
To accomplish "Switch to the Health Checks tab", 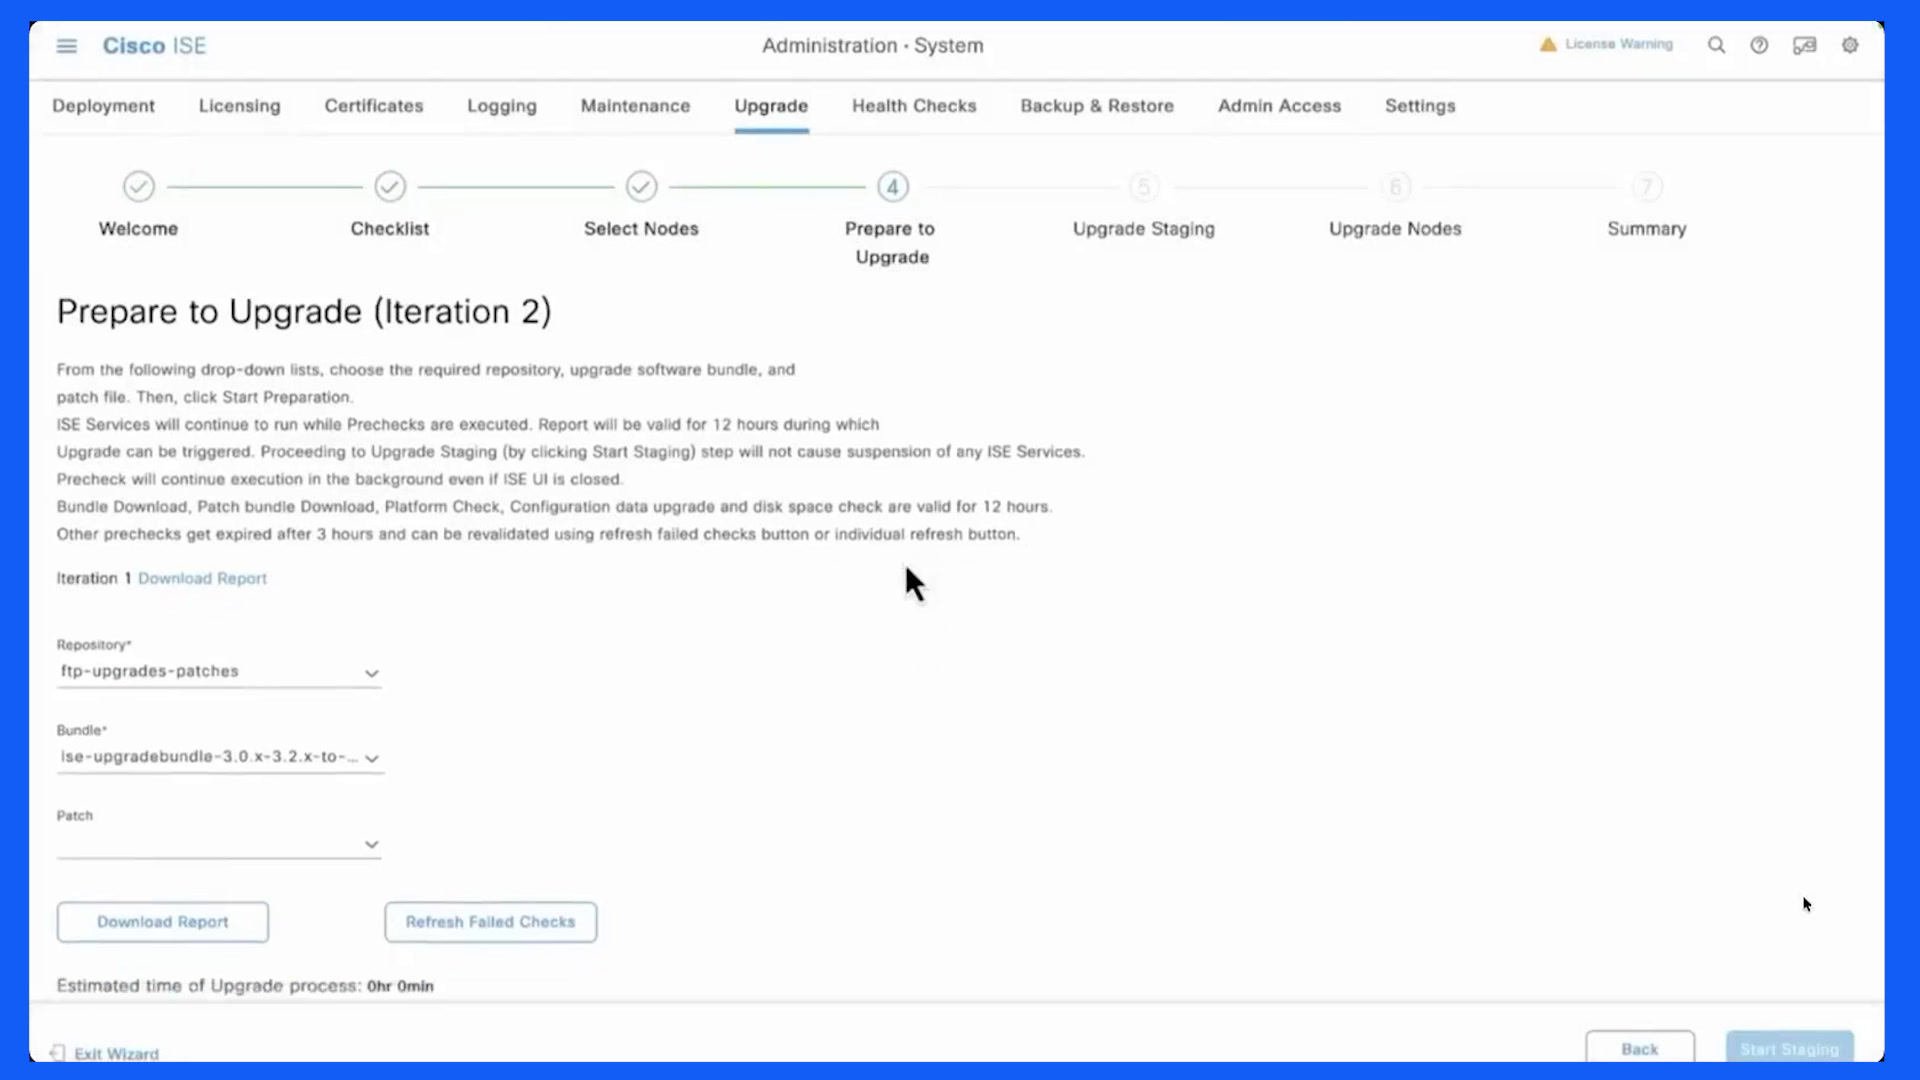I will pos(914,106).
